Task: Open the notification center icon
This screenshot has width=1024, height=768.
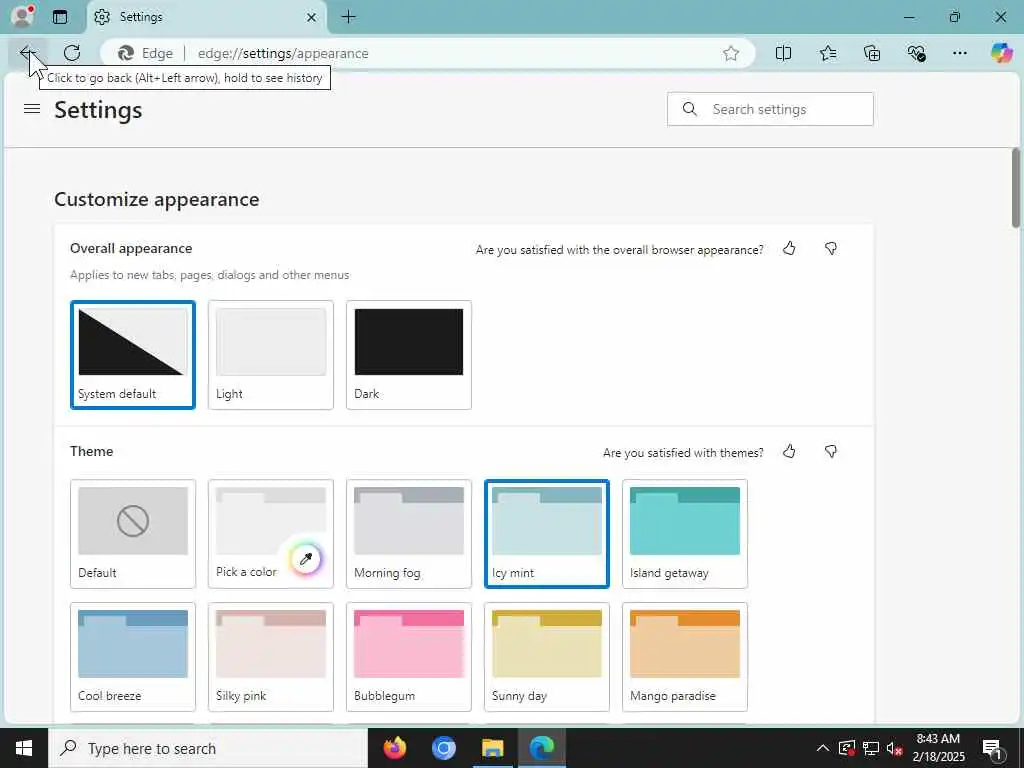Action: (x=991, y=748)
